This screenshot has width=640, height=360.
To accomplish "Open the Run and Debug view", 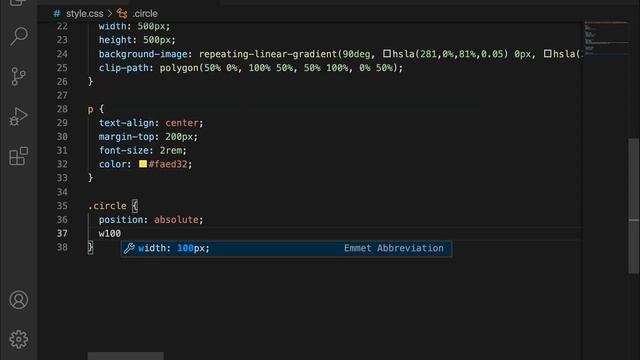I will tap(18, 116).
